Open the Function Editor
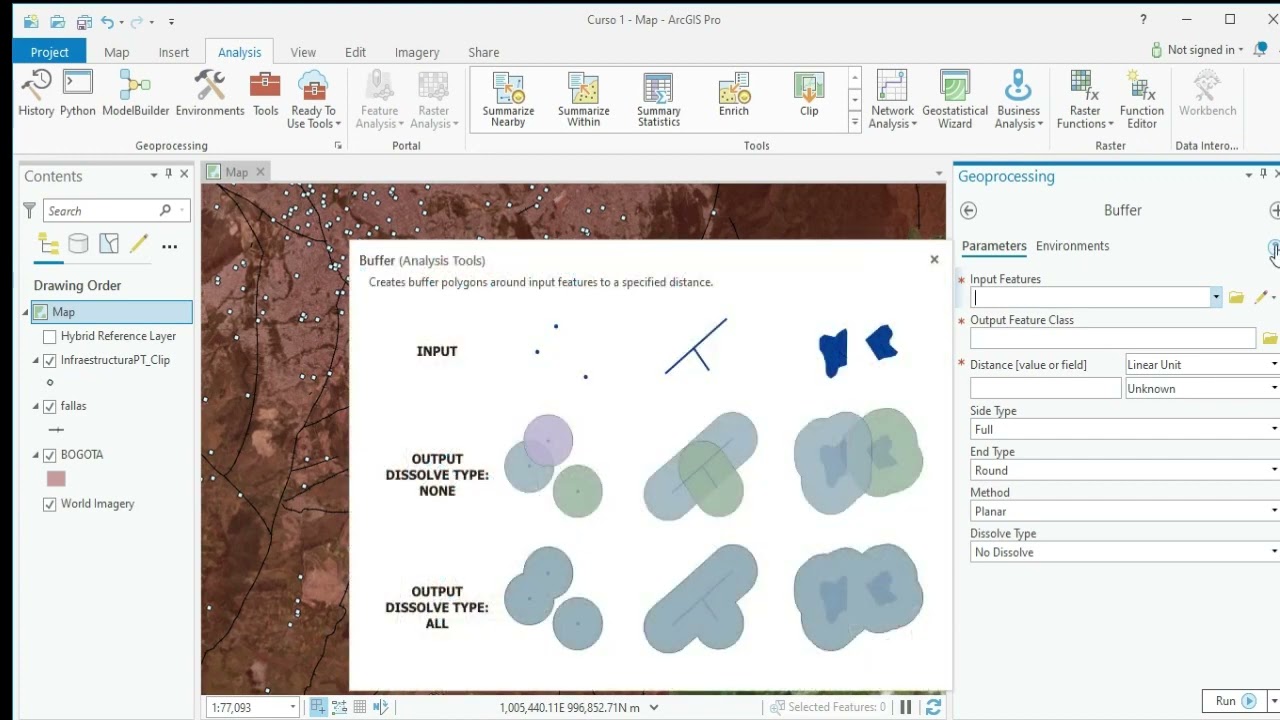Screen dimensions: 1280x720 click(1142, 100)
